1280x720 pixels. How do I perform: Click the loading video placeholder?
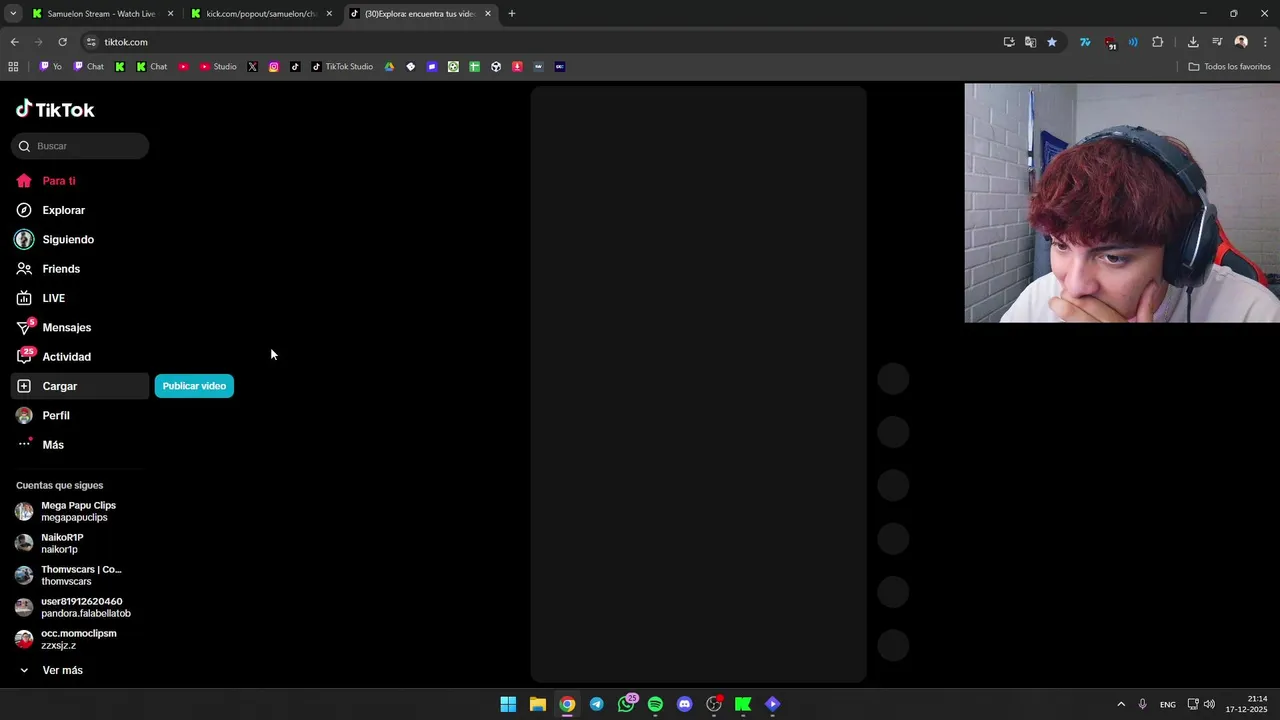tap(698, 384)
